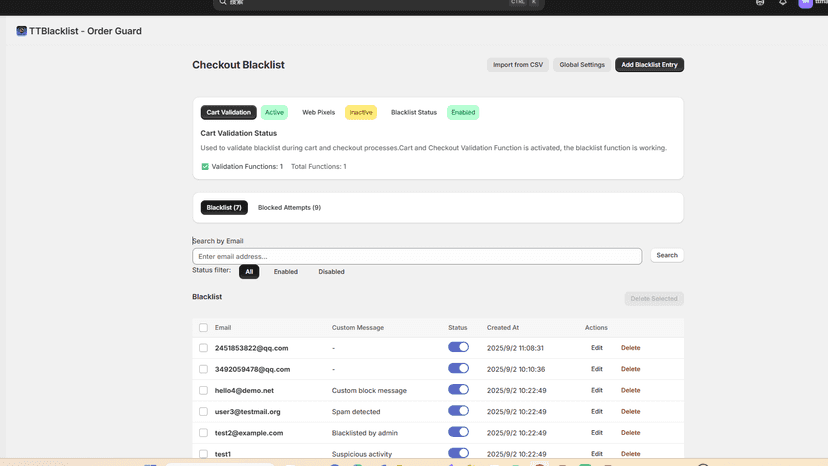Screen dimensions: 828x466
Task: Click Add Blacklist Entry button
Action: pos(649,64)
